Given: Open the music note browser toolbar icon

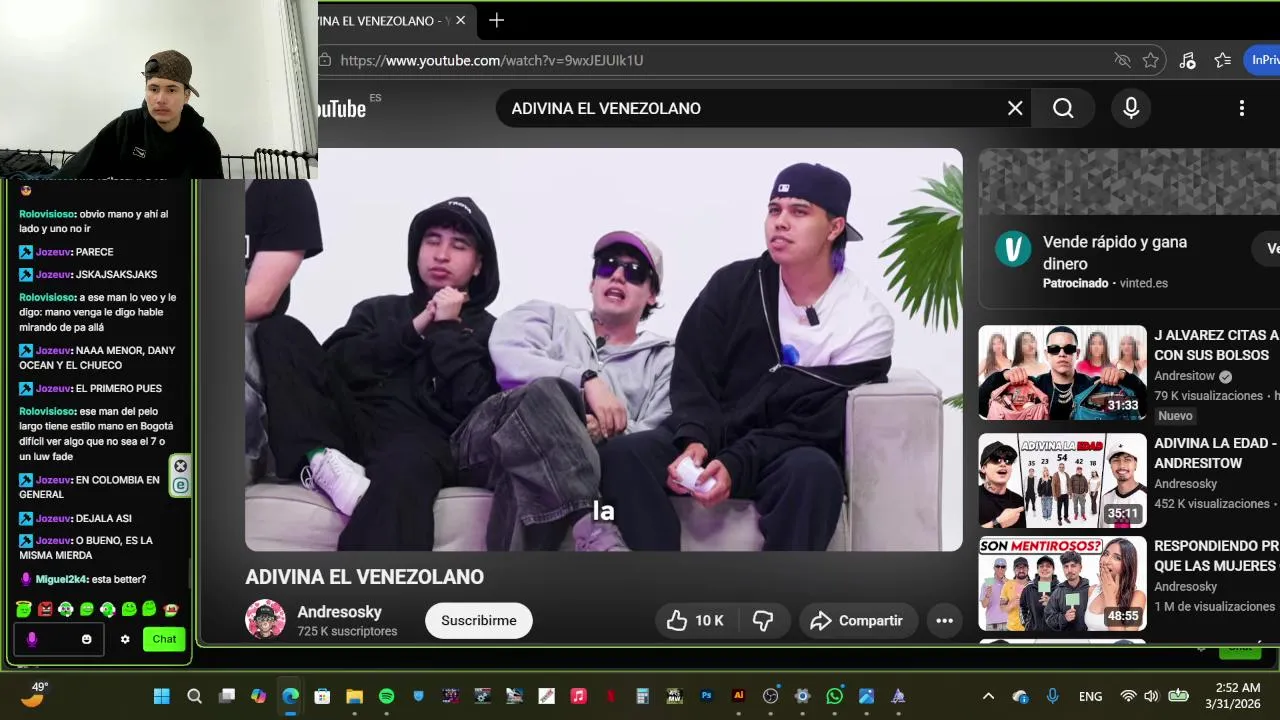Looking at the screenshot, I should [x=1187, y=60].
